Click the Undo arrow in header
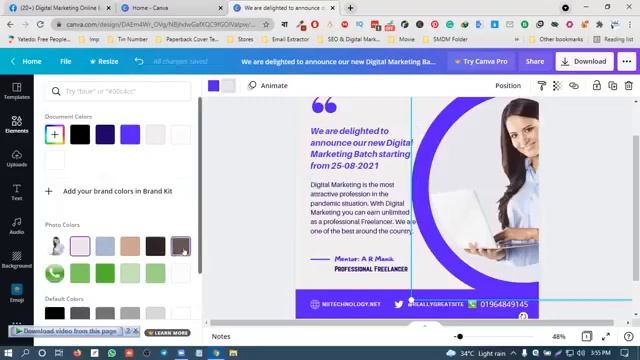Viewport: 640px width, 360px height. (139, 61)
